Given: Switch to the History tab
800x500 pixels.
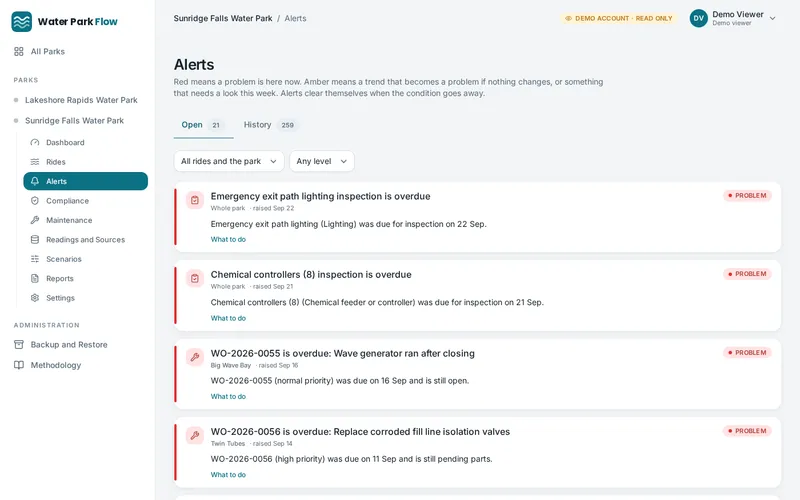Looking at the screenshot, I should click(x=270, y=125).
